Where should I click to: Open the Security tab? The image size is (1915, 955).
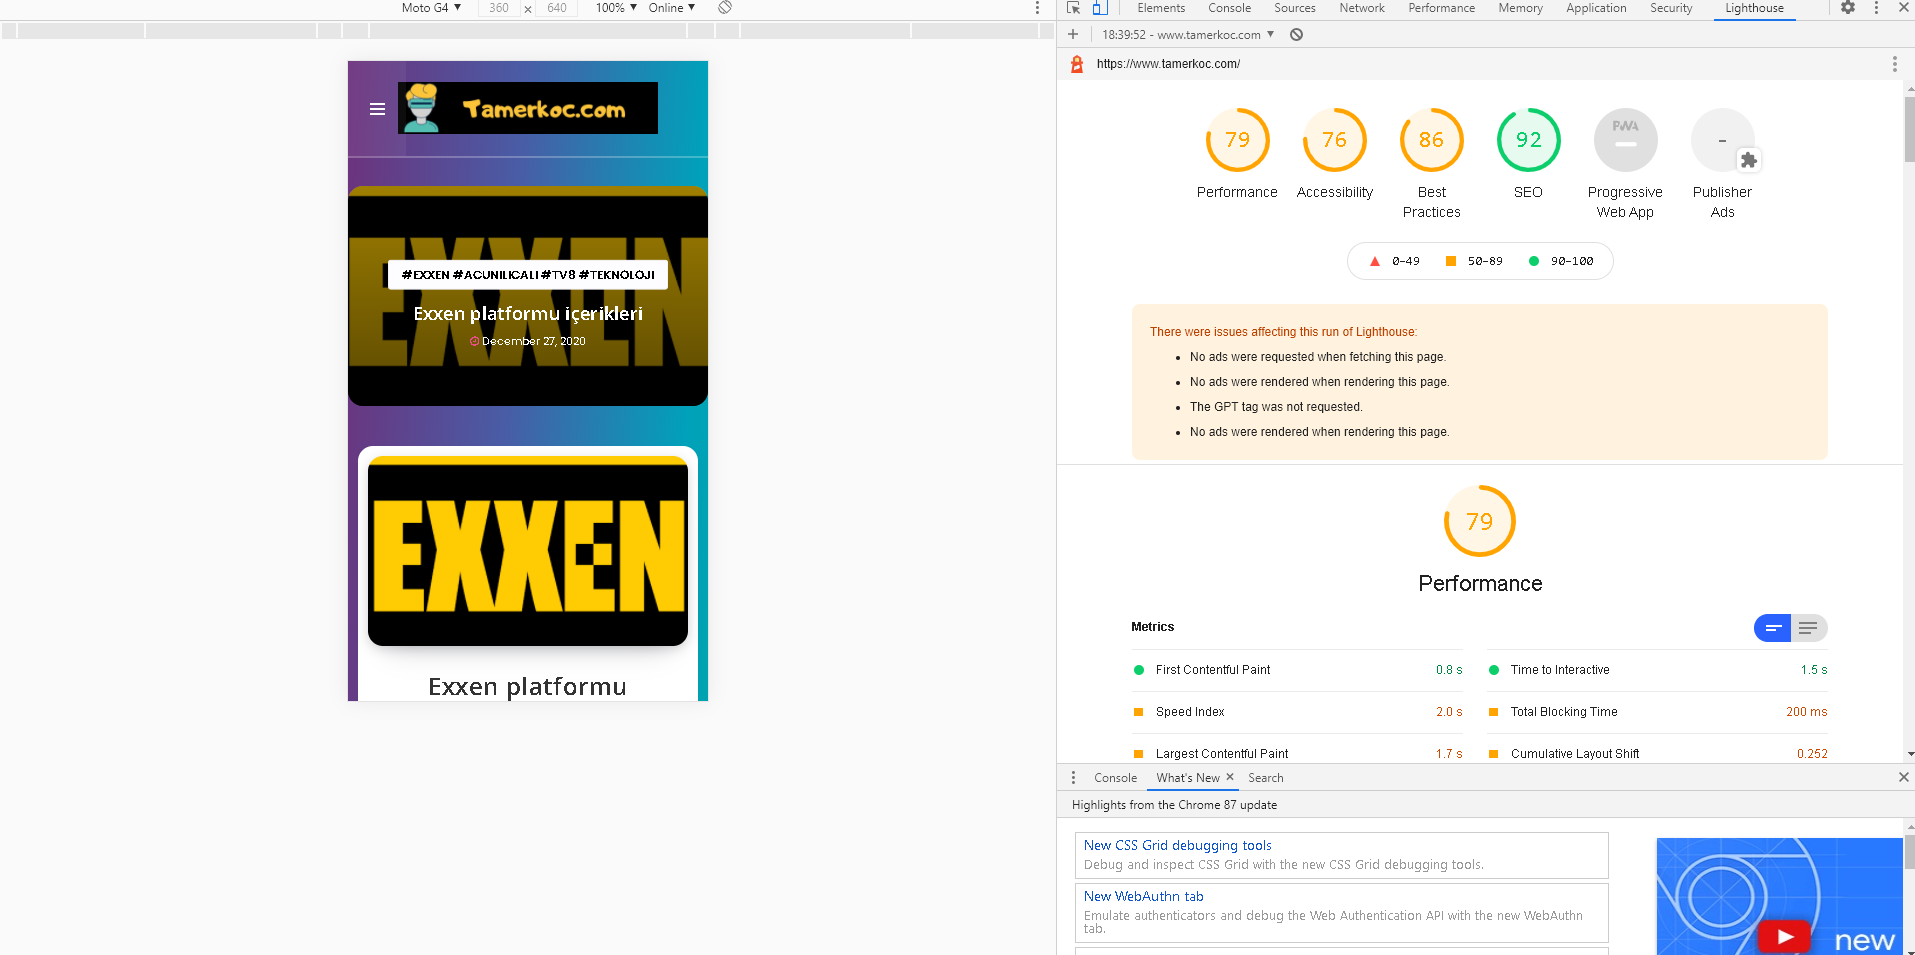tap(1671, 8)
